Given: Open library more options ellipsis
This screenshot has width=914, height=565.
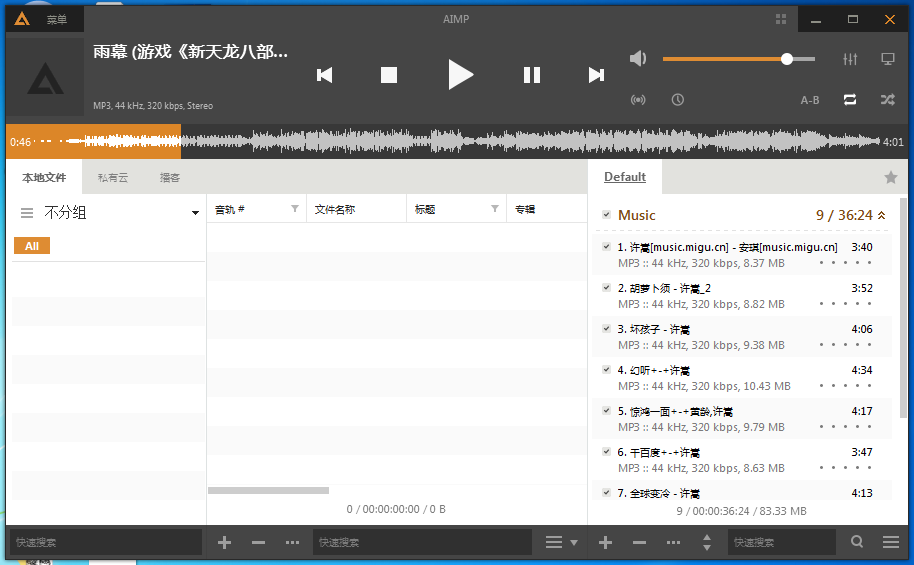Looking at the screenshot, I should click(293, 543).
